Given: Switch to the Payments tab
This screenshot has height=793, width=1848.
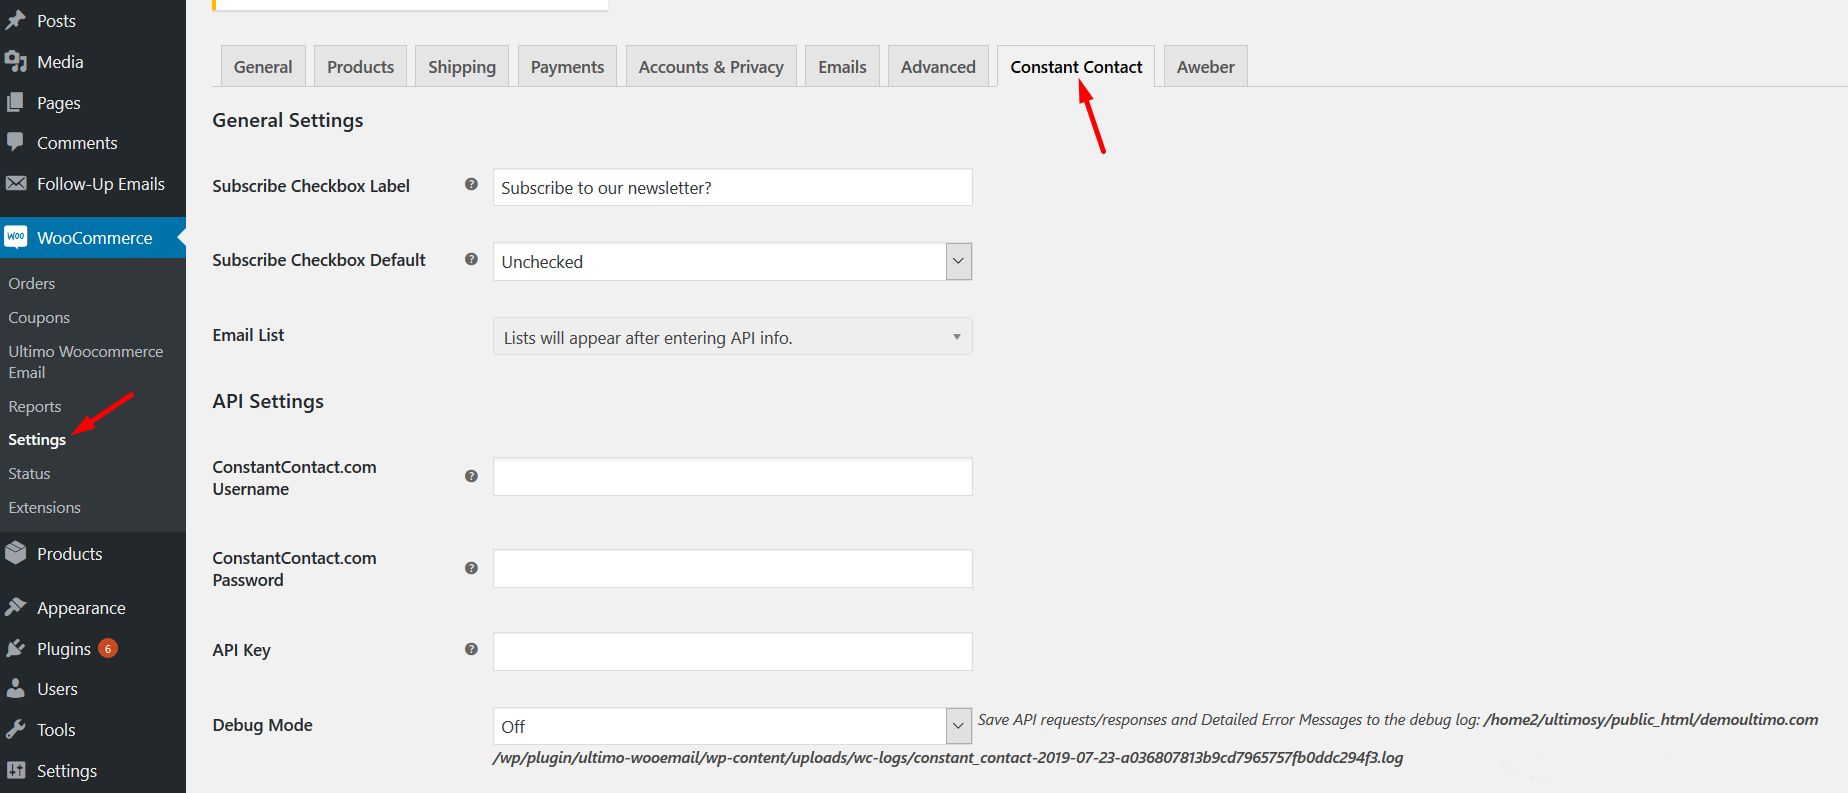Looking at the screenshot, I should (x=567, y=67).
